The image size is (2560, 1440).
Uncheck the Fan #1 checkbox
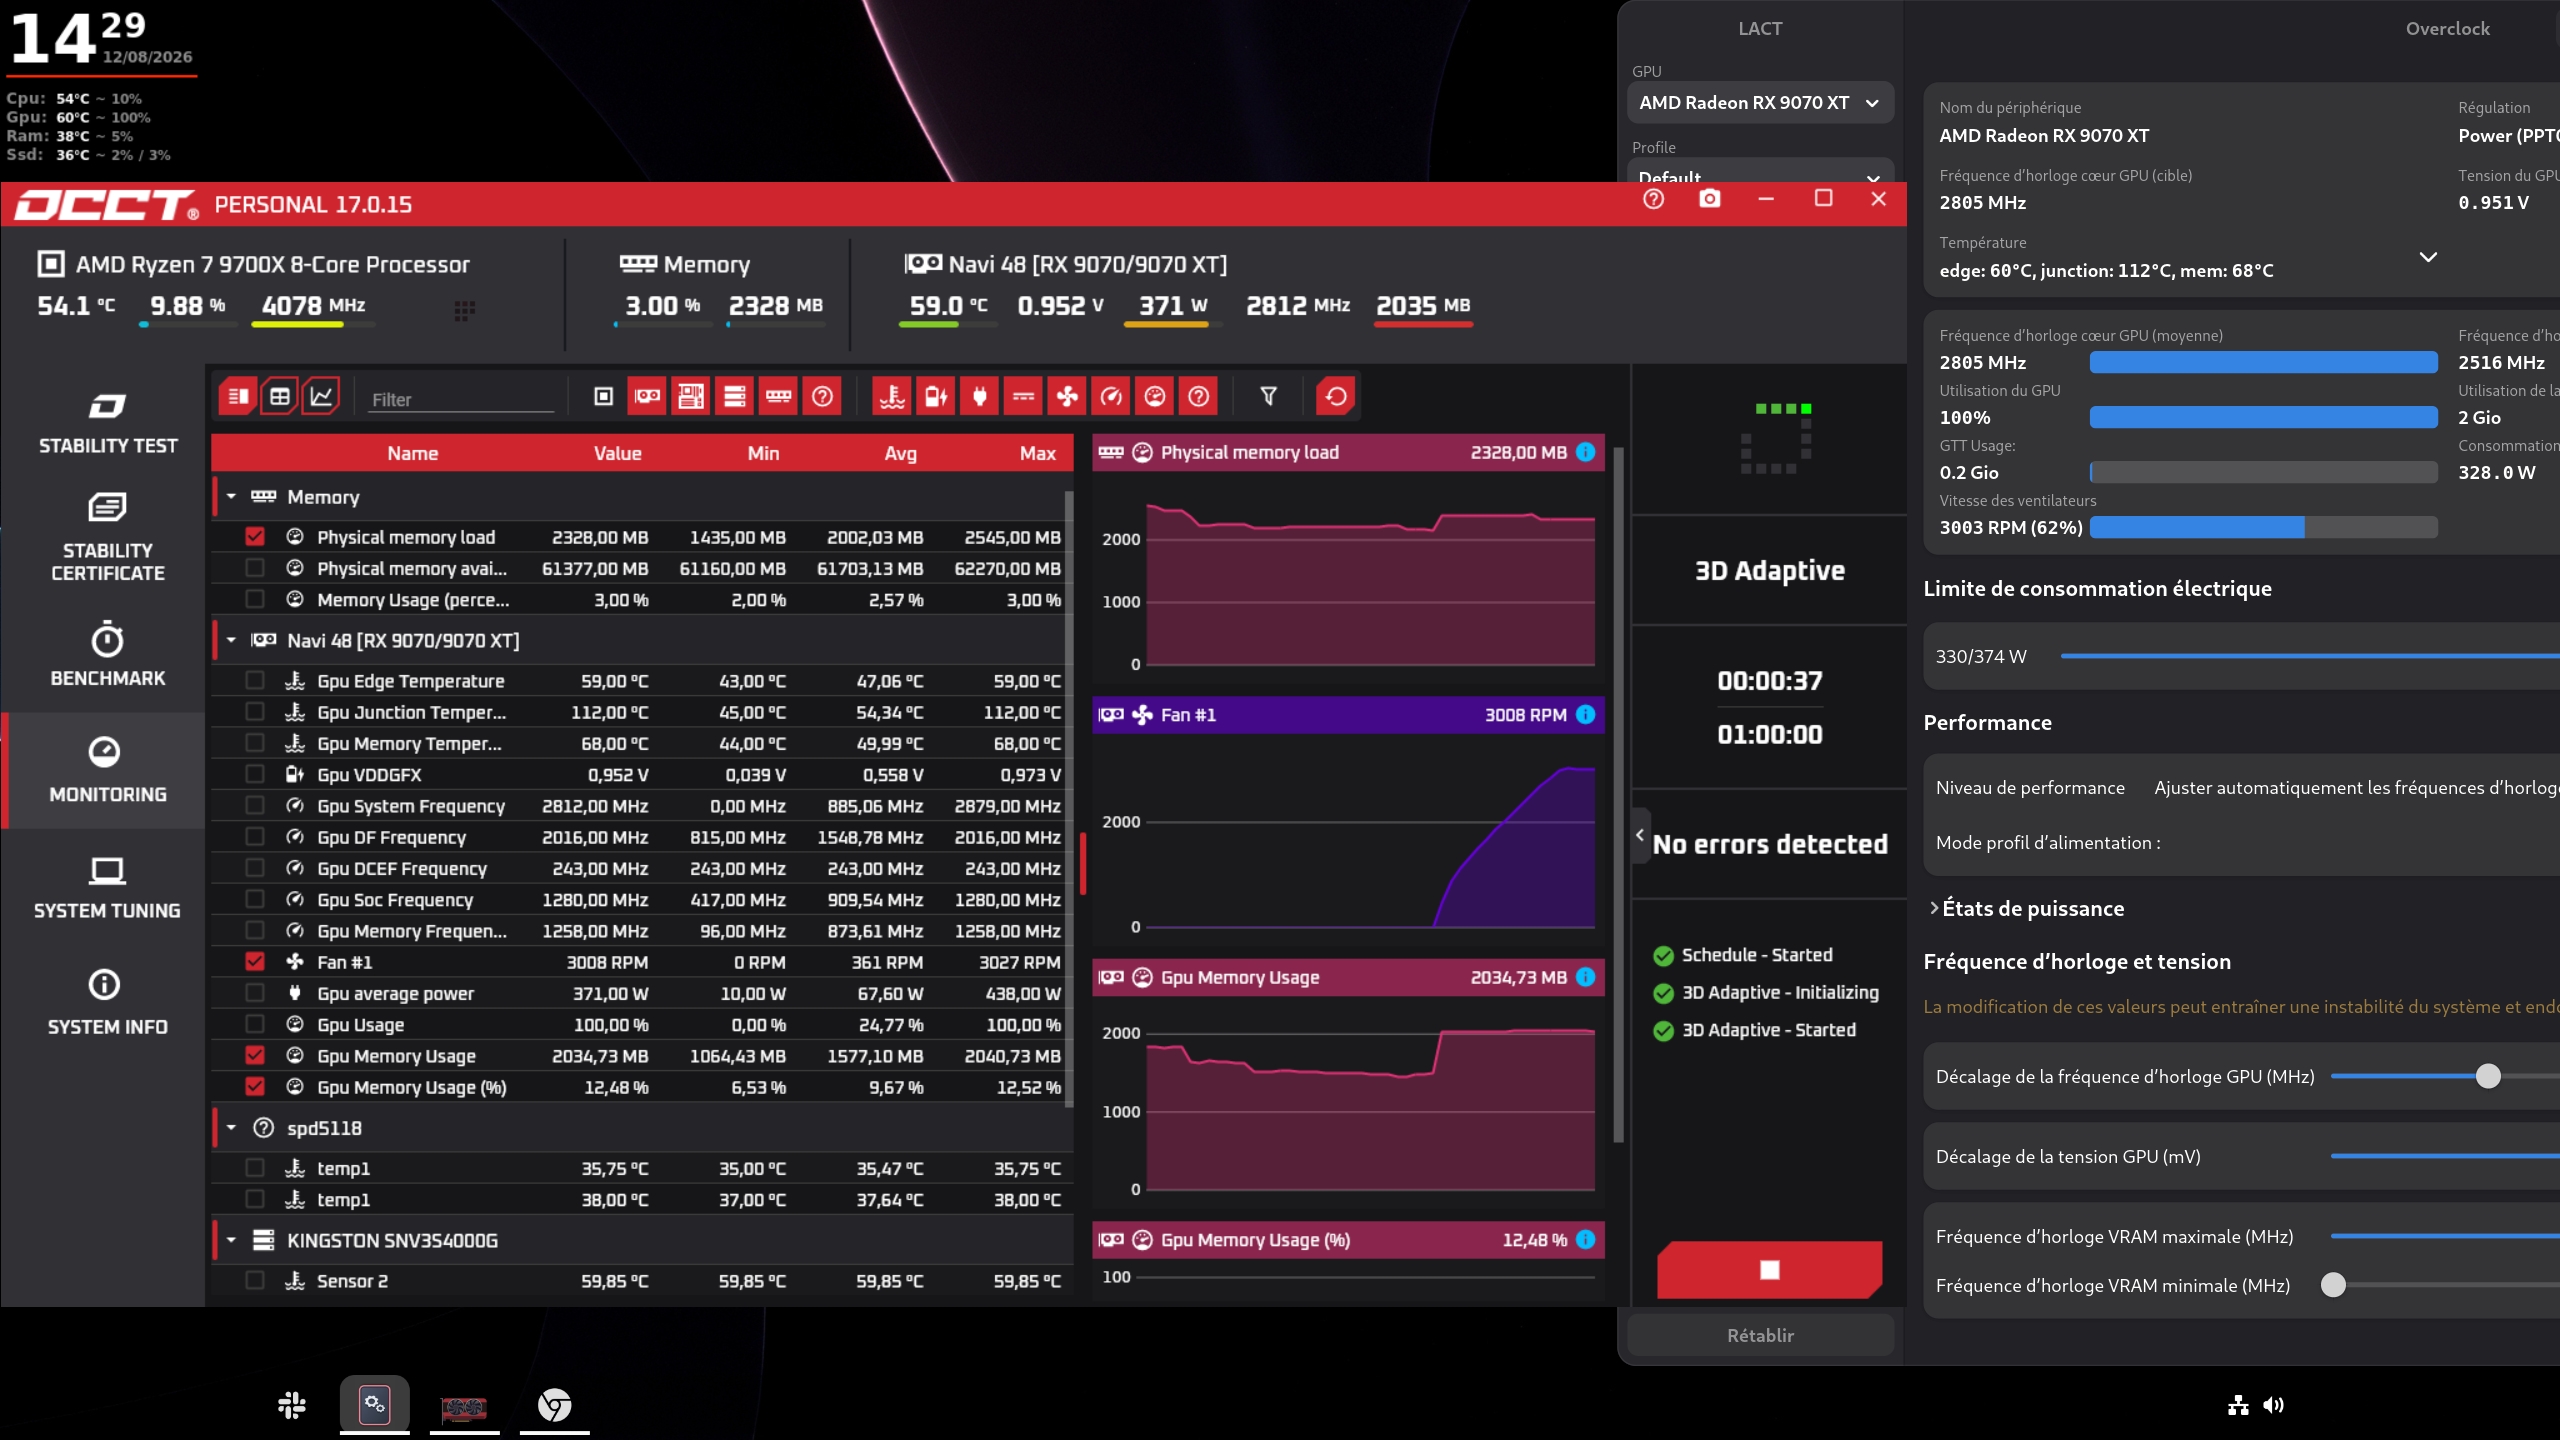pos(255,962)
